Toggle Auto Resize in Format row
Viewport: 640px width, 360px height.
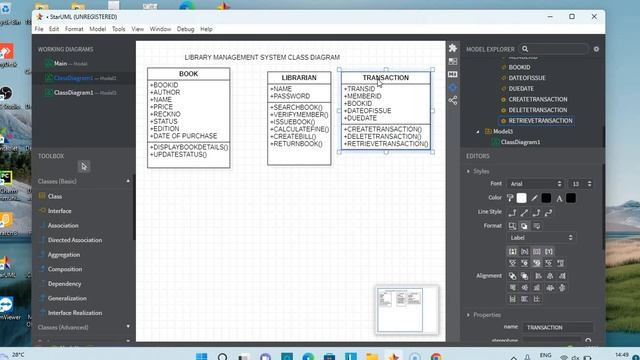click(x=512, y=226)
